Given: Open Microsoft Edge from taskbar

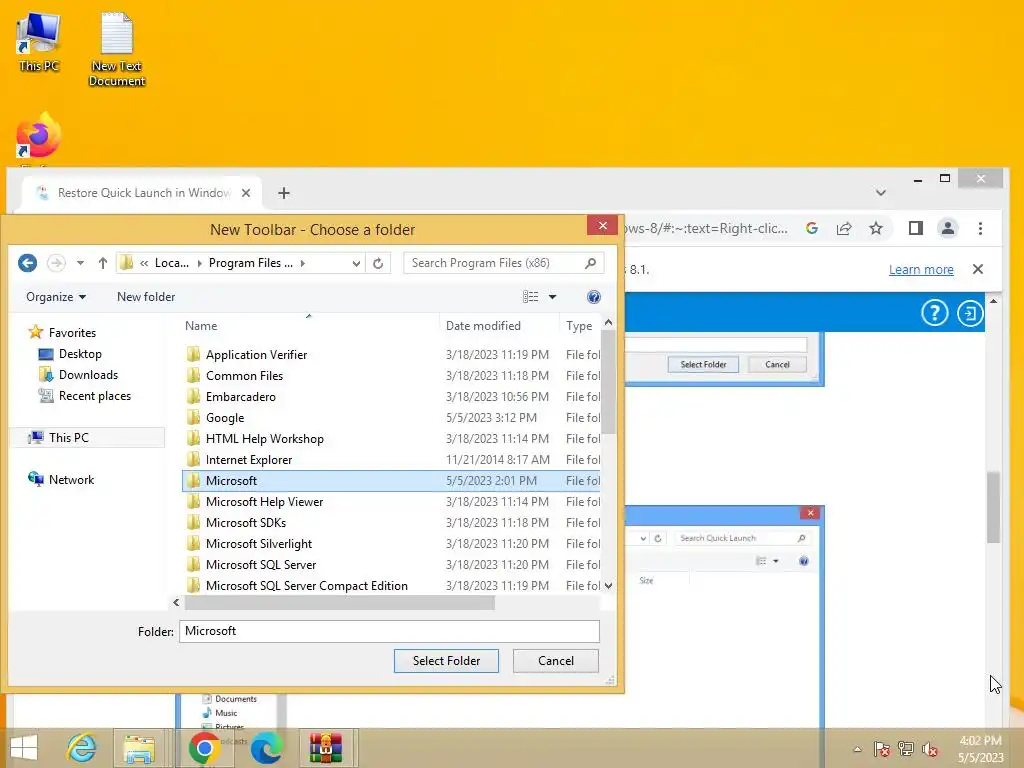Looking at the screenshot, I should click(x=266, y=748).
